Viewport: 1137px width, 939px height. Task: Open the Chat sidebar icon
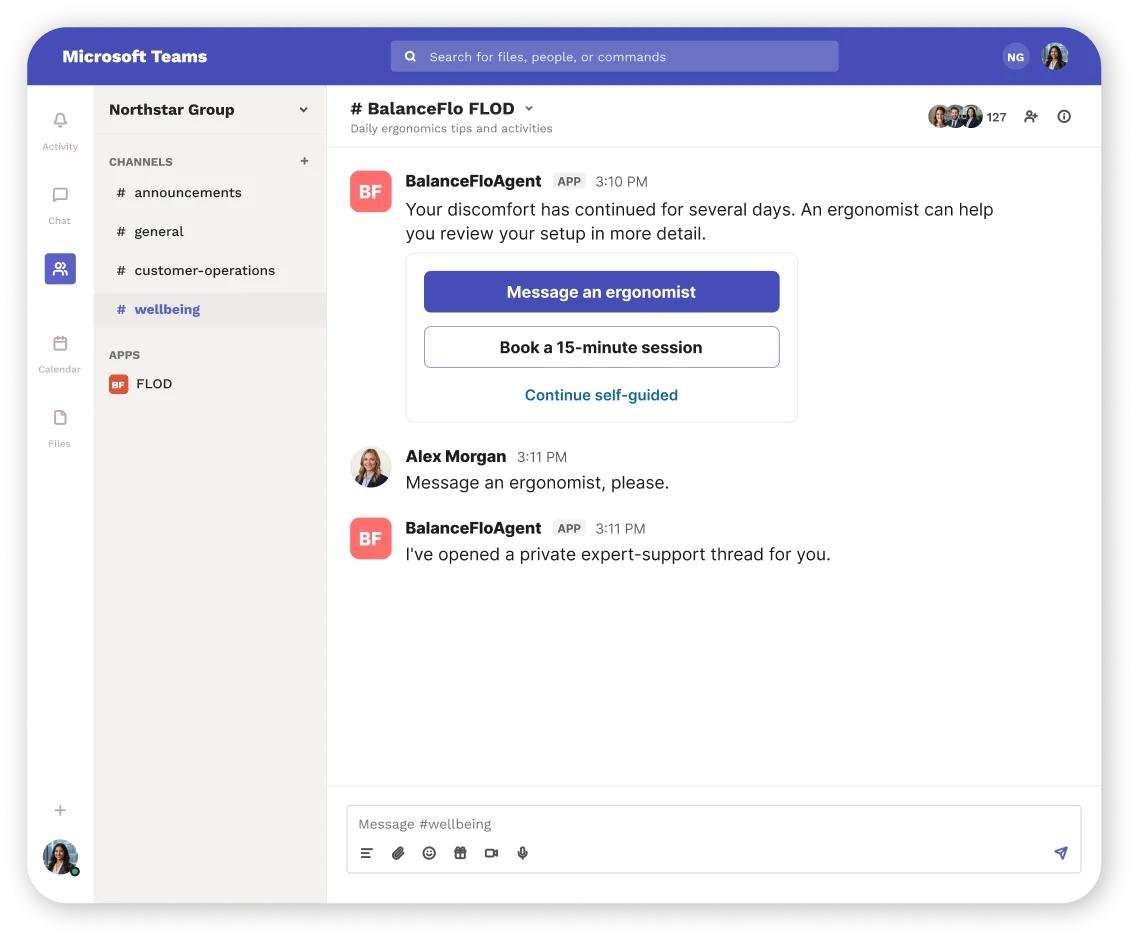60,195
